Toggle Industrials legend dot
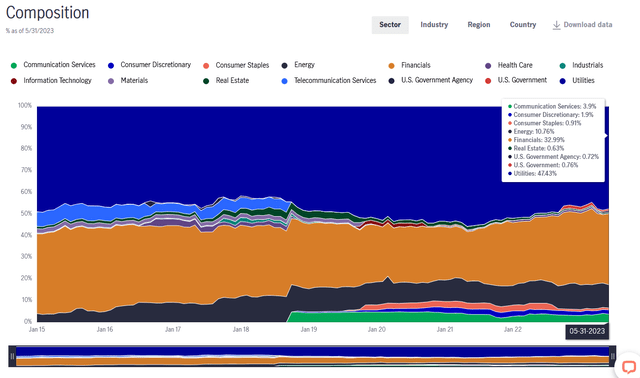The width and height of the screenshot is (640, 378). 562,65
